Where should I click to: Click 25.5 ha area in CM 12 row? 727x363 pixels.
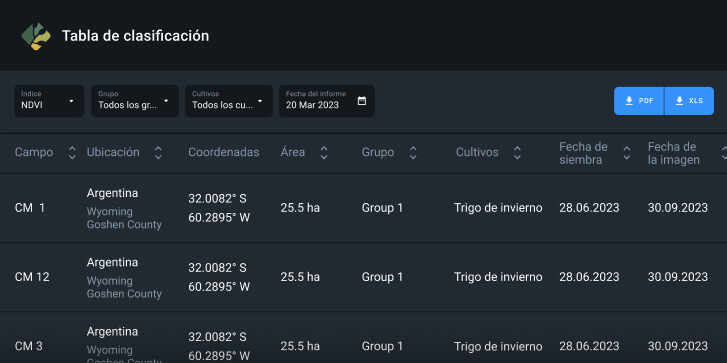point(300,277)
